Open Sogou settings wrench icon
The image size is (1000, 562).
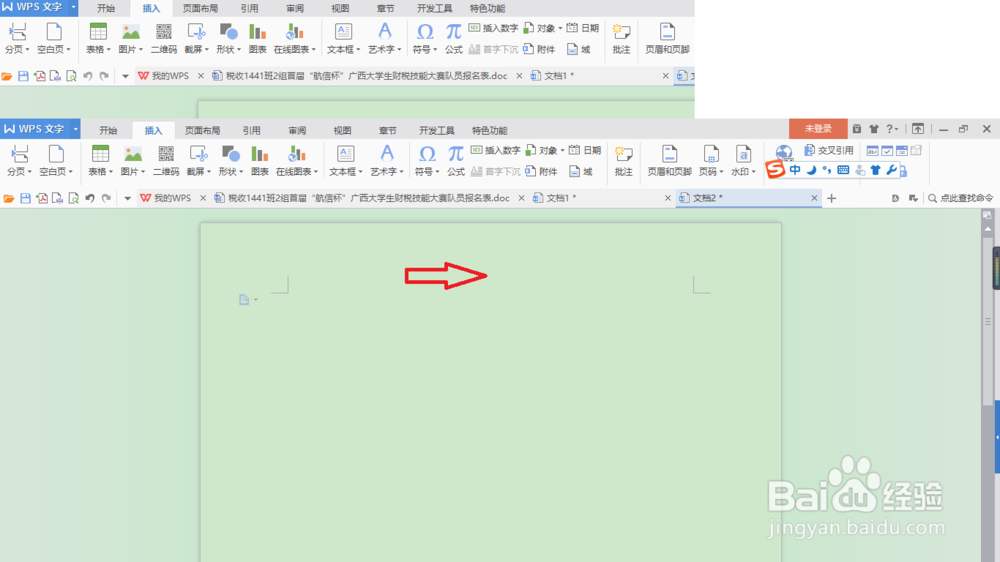[x=891, y=170]
